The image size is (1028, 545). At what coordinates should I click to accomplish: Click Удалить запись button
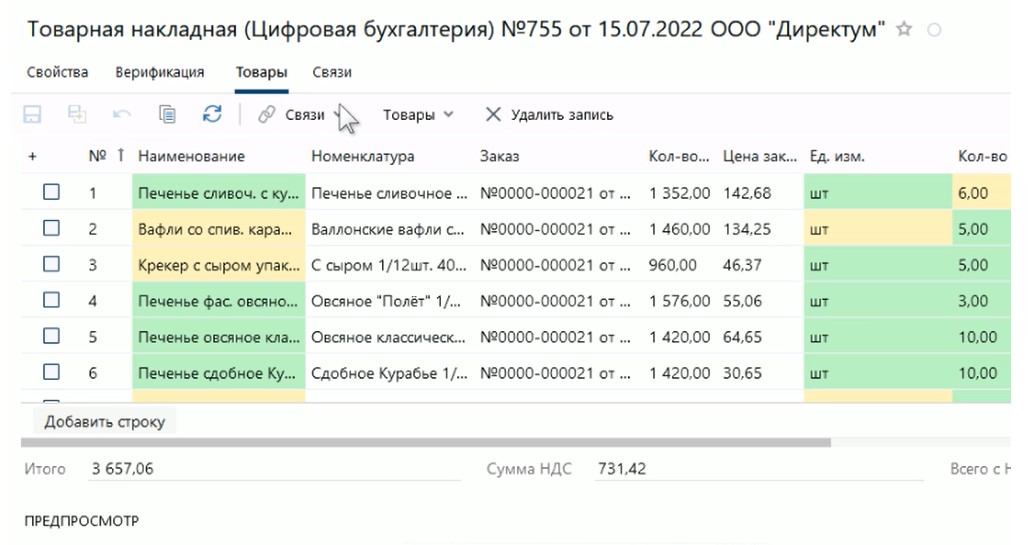click(549, 115)
